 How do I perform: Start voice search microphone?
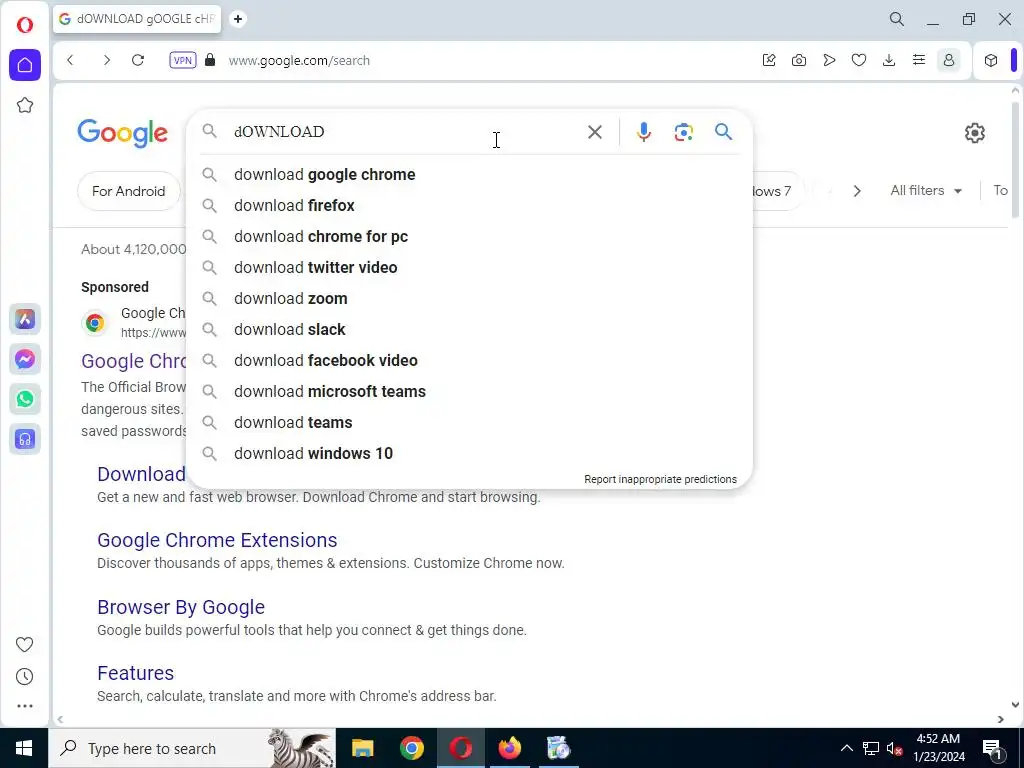643,132
